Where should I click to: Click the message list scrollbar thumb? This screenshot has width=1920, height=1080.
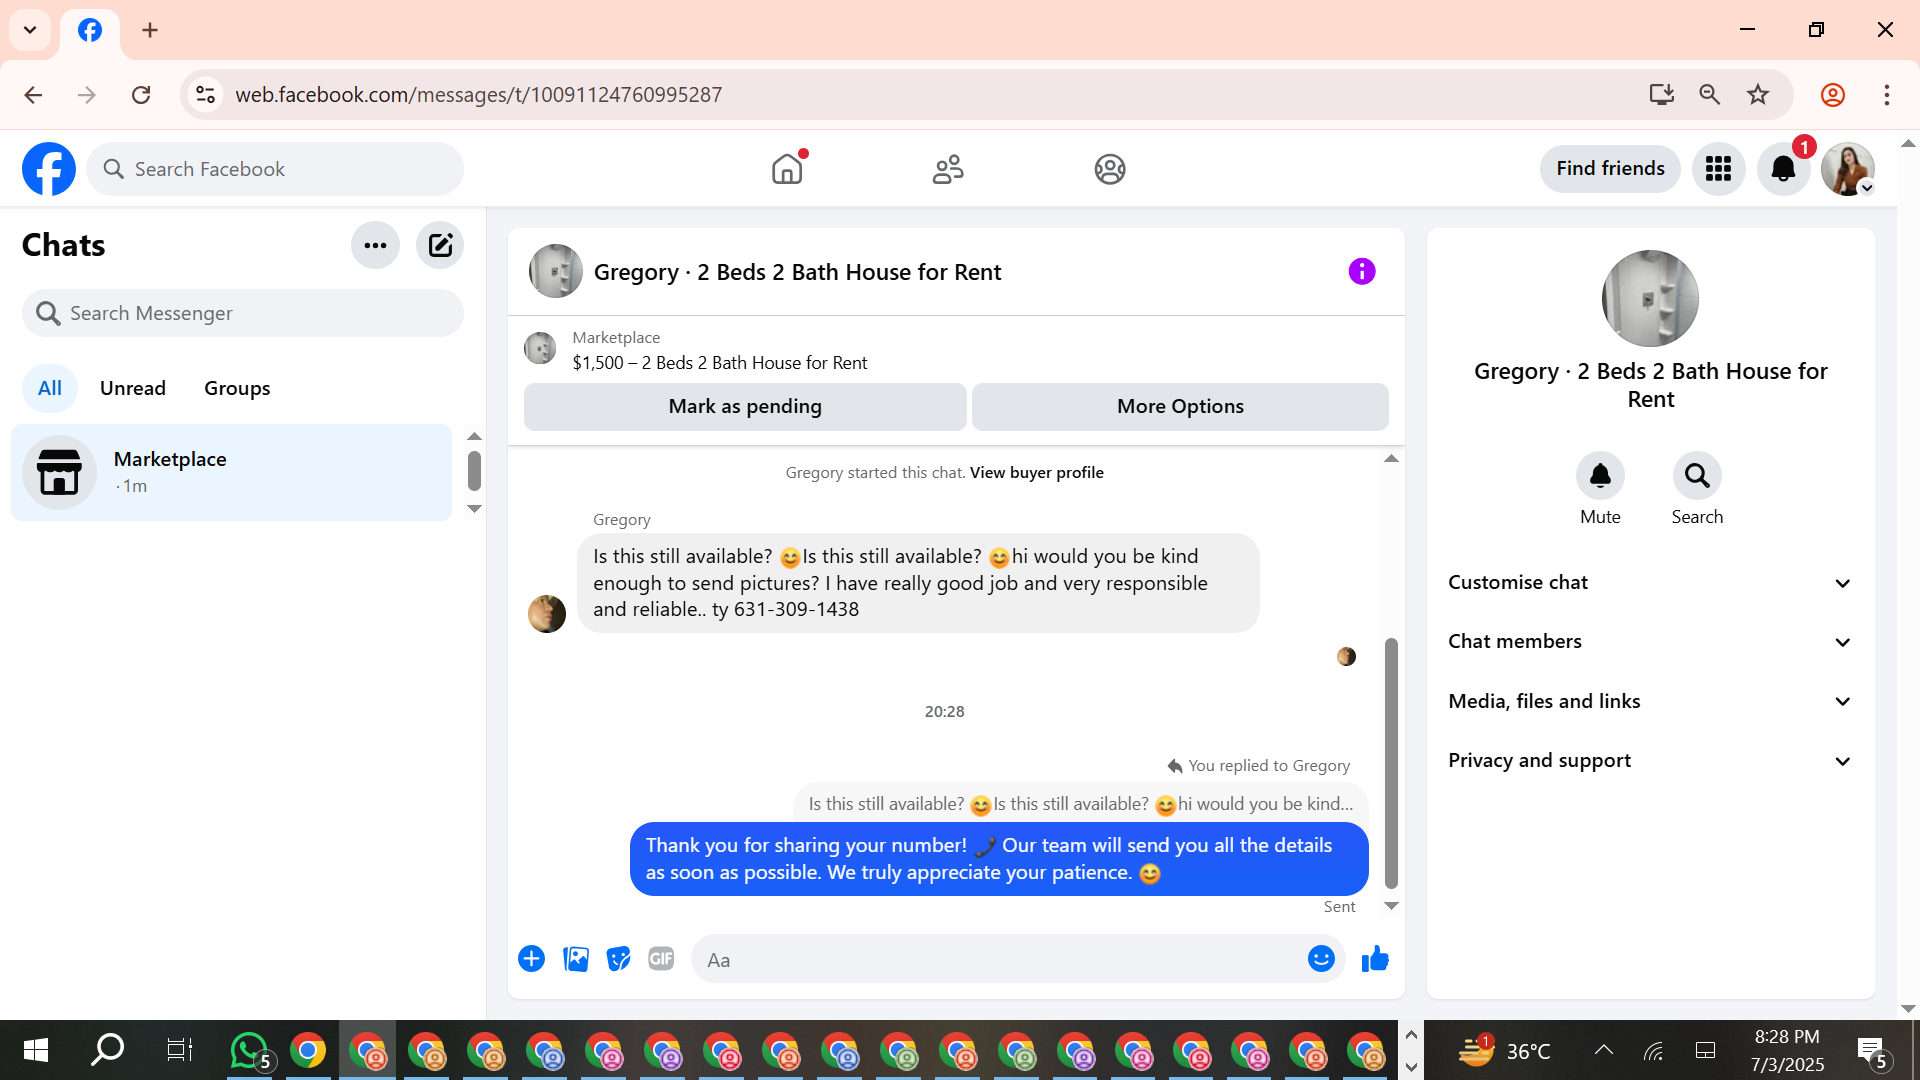pyautogui.click(x=1391, y=762)
